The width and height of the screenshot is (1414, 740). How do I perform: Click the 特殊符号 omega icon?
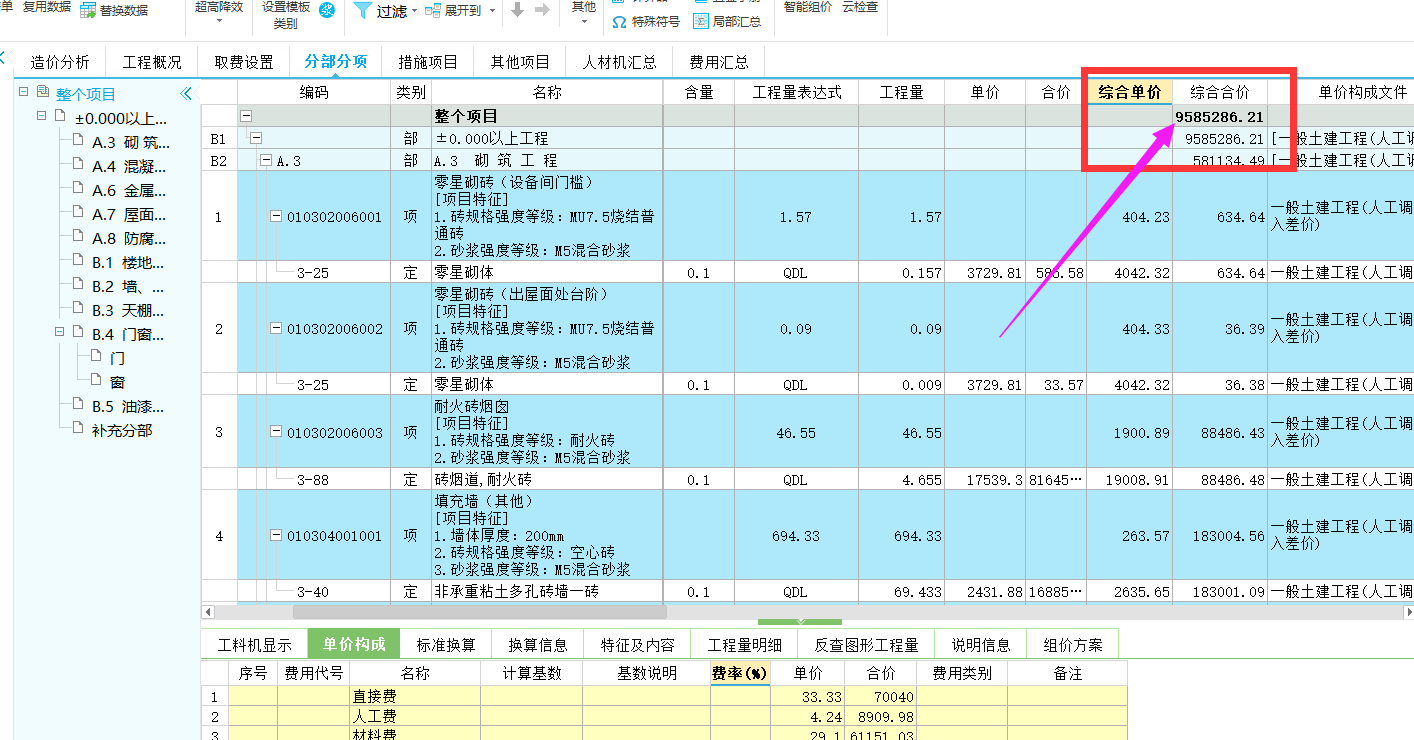[619, 21]
